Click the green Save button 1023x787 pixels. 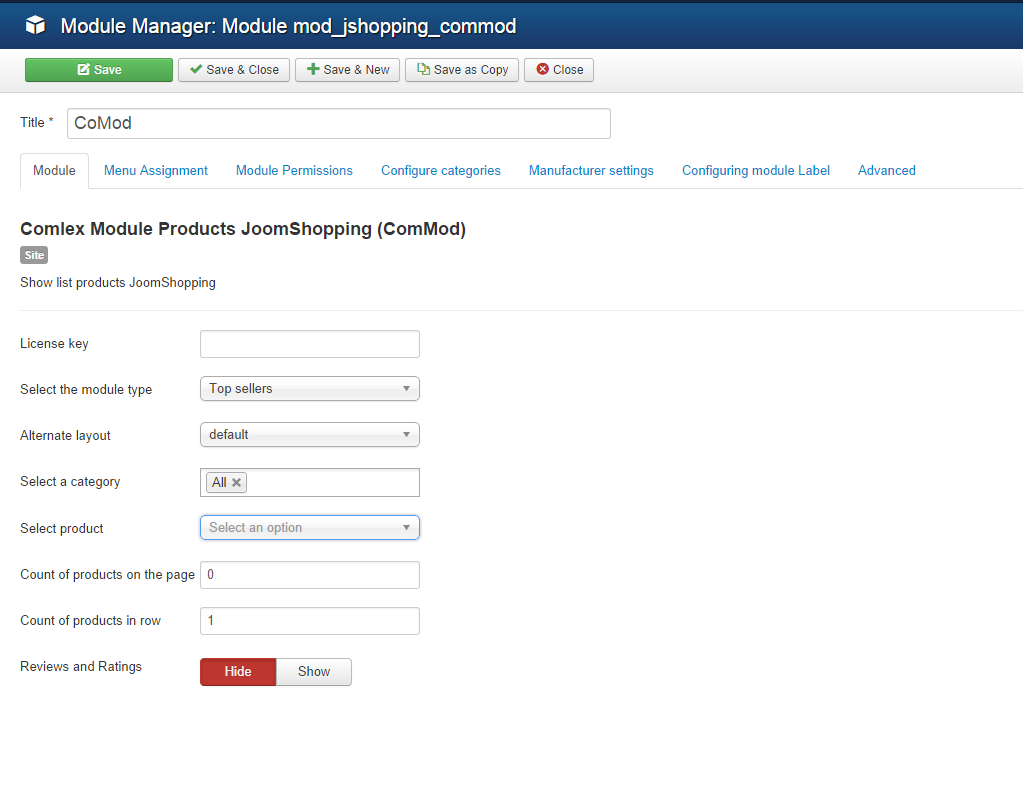(99, 70)
